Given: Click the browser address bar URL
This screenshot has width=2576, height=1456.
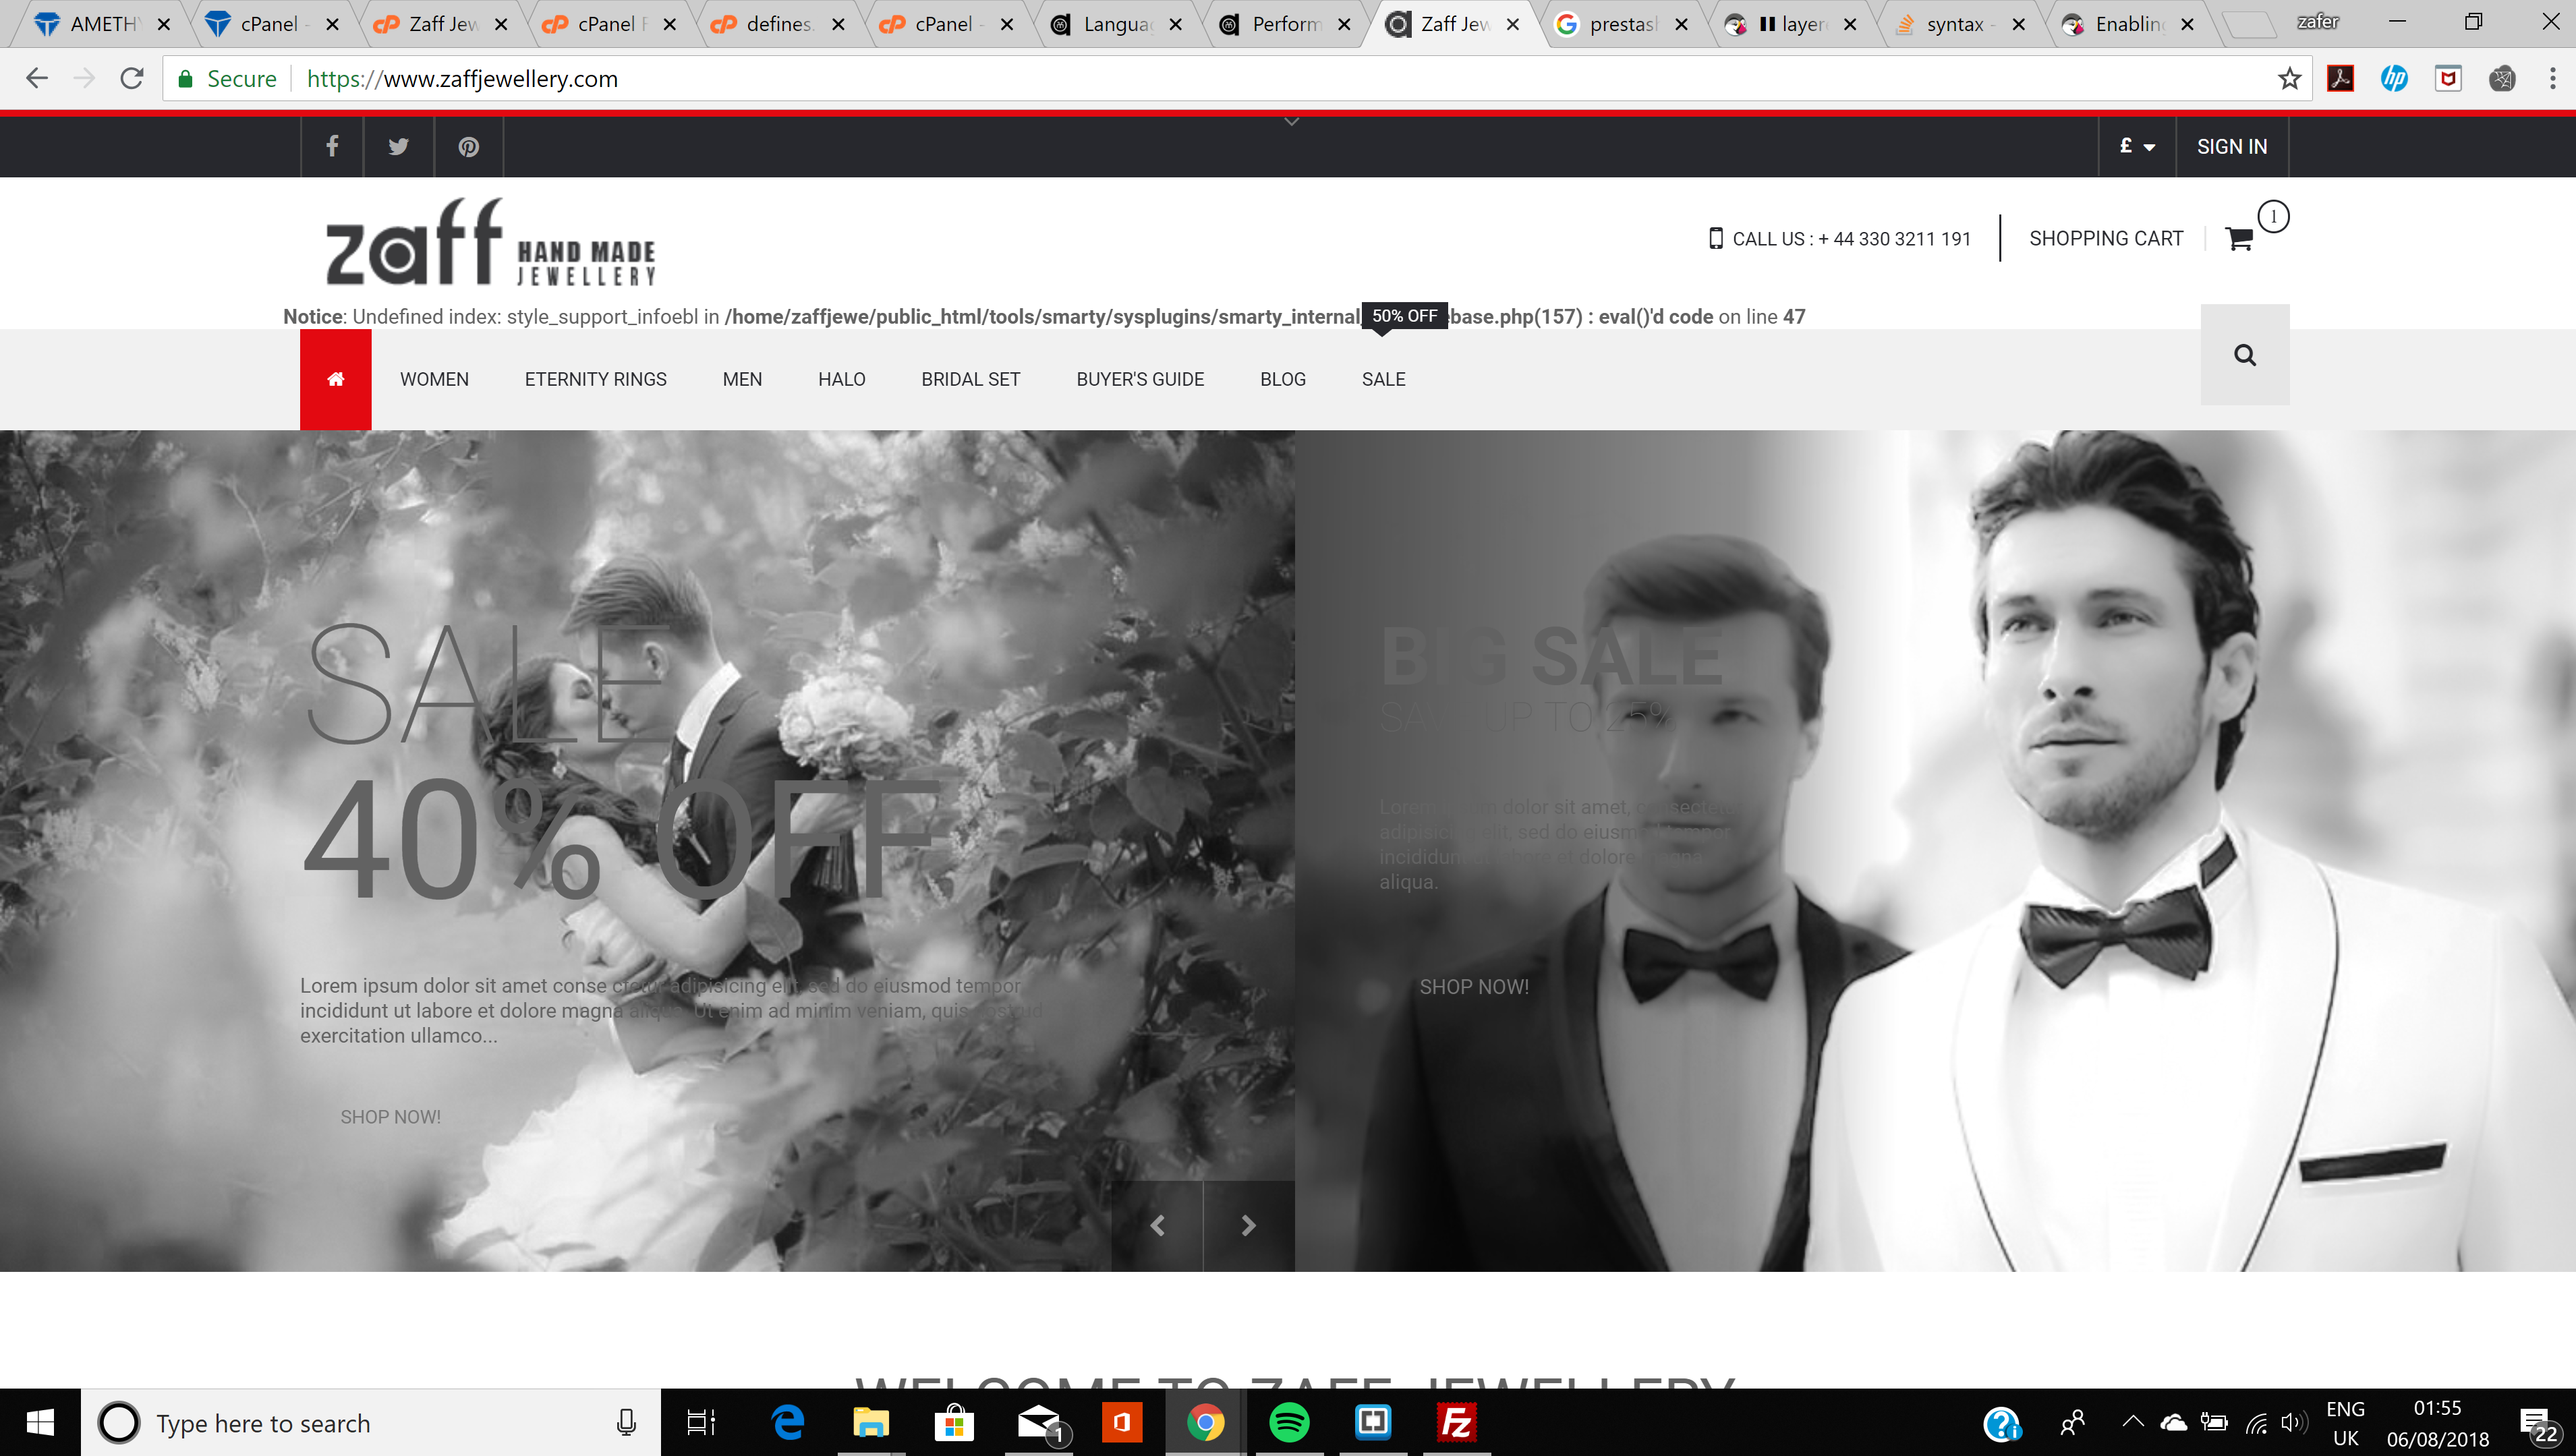Looking at the screenshot, I should [x=462, y=79].
